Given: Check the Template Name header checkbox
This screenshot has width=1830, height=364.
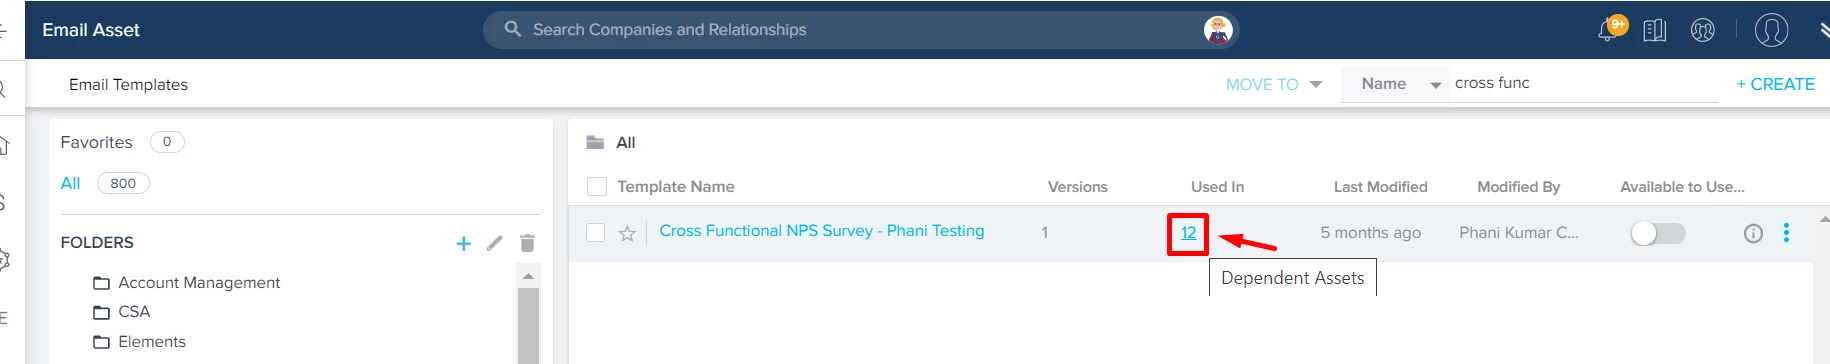Looking at the screenshot, I should [597, 186].
